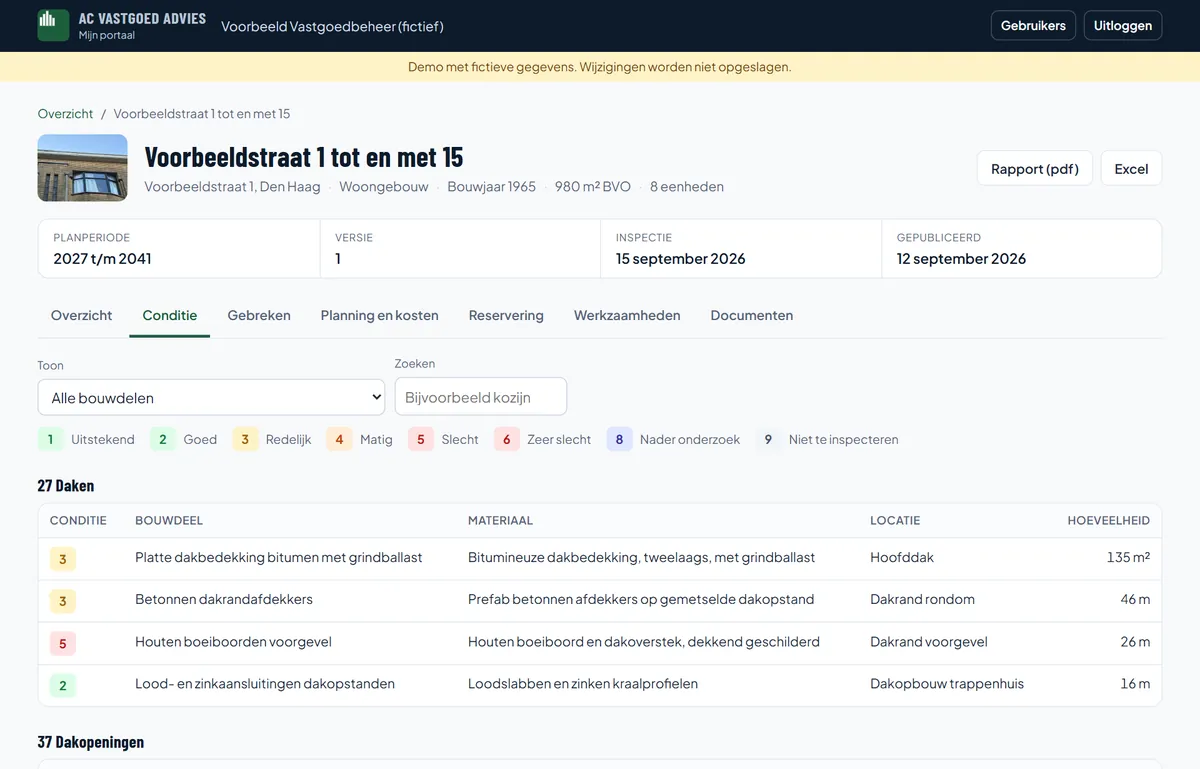Image resolution: width=1200 pixels, height=769 pixels.
Task: Go back via Overzicht breadcrumb link
Action: [x=65, y=114]
